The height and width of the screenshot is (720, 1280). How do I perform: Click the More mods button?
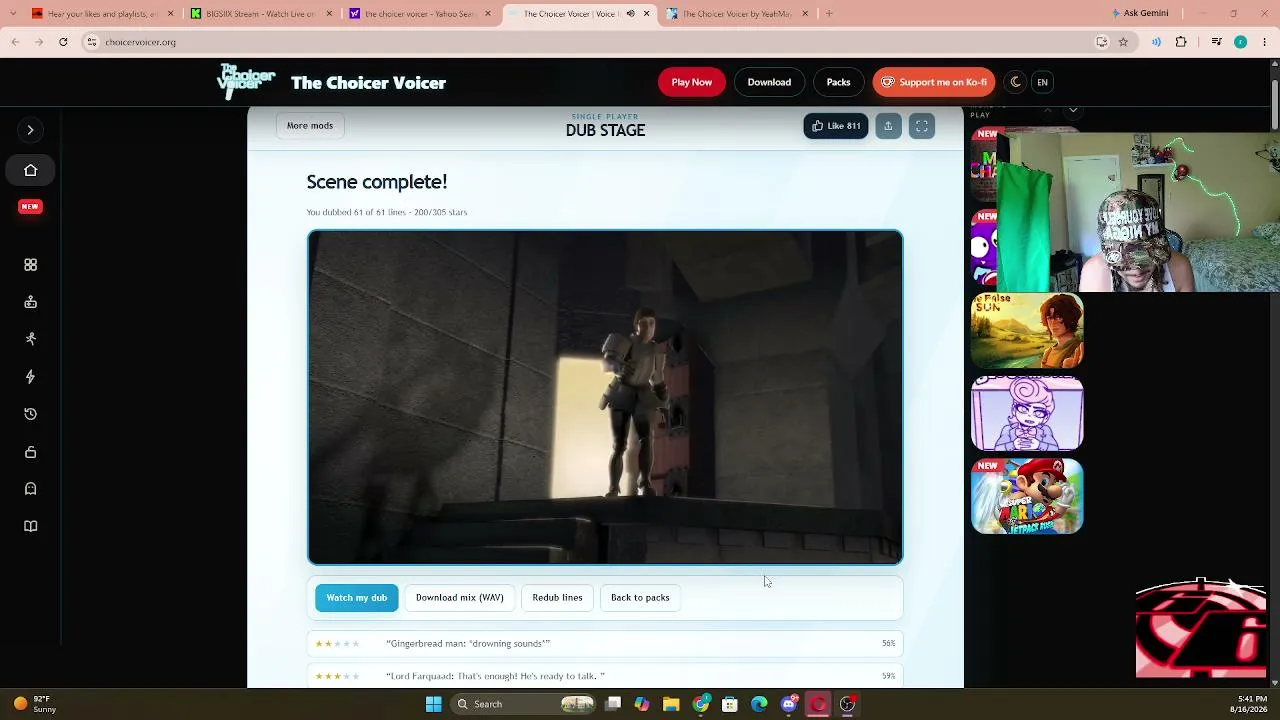pyautogui.click(x=310, y=126)
